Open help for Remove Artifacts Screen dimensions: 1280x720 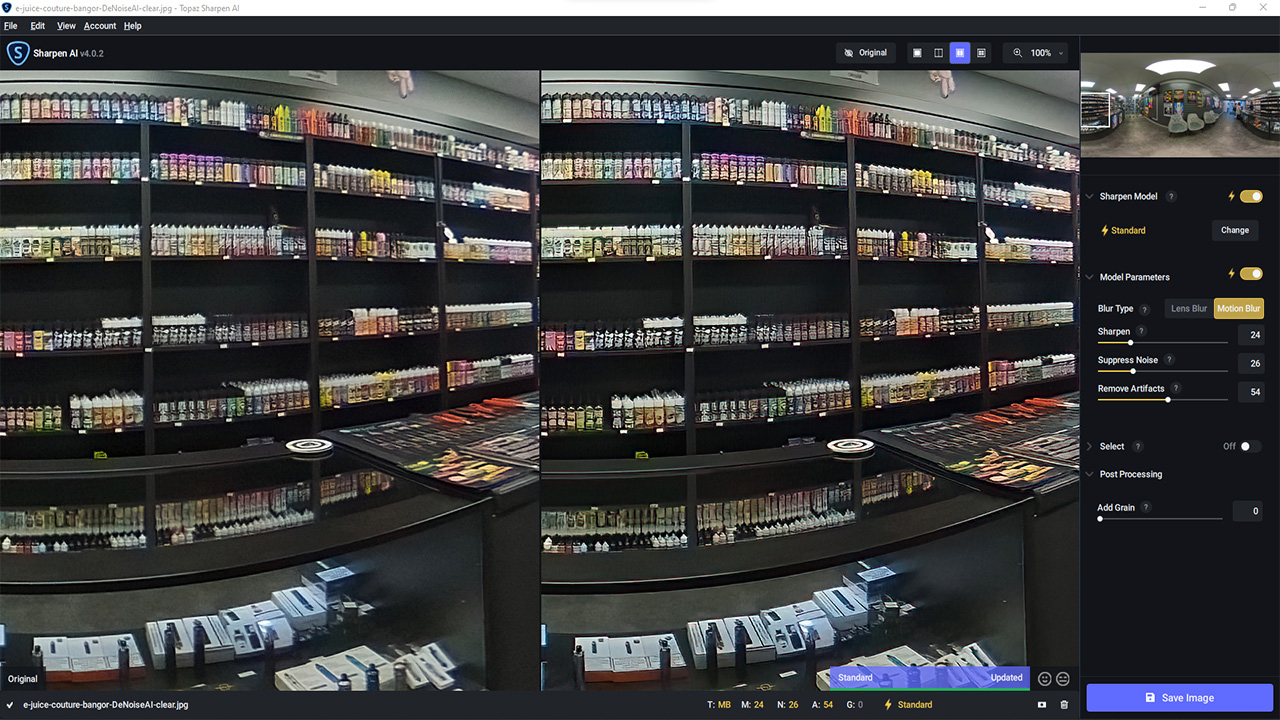[1176, 388]
